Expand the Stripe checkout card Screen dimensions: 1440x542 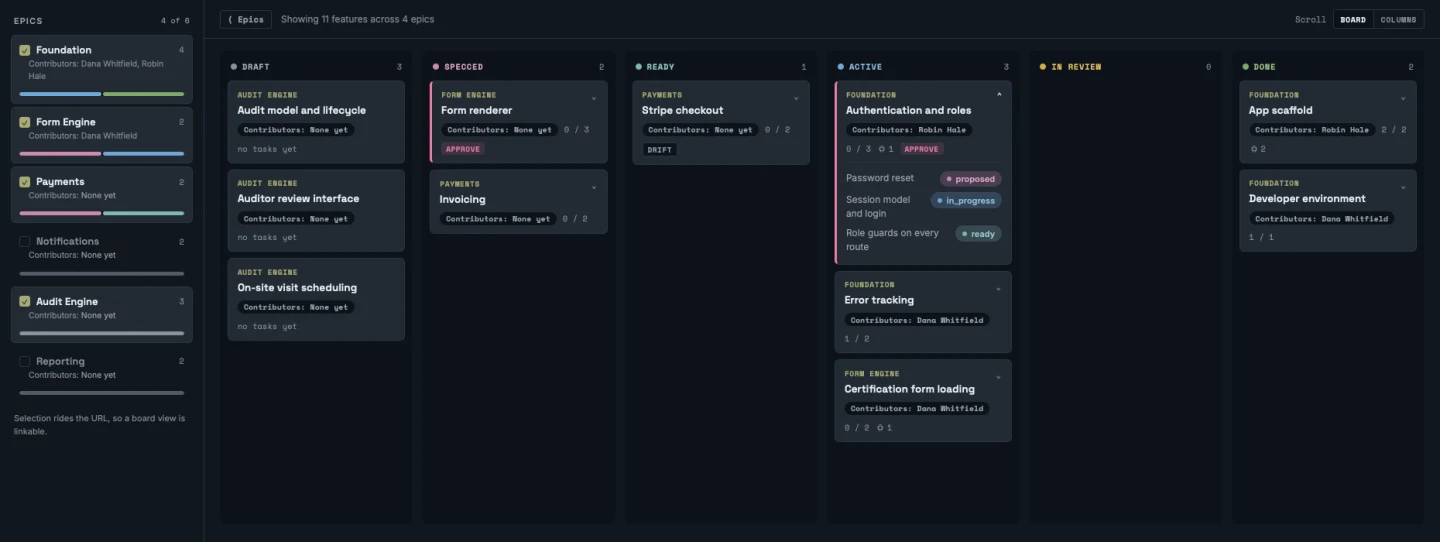click(796, 98)
